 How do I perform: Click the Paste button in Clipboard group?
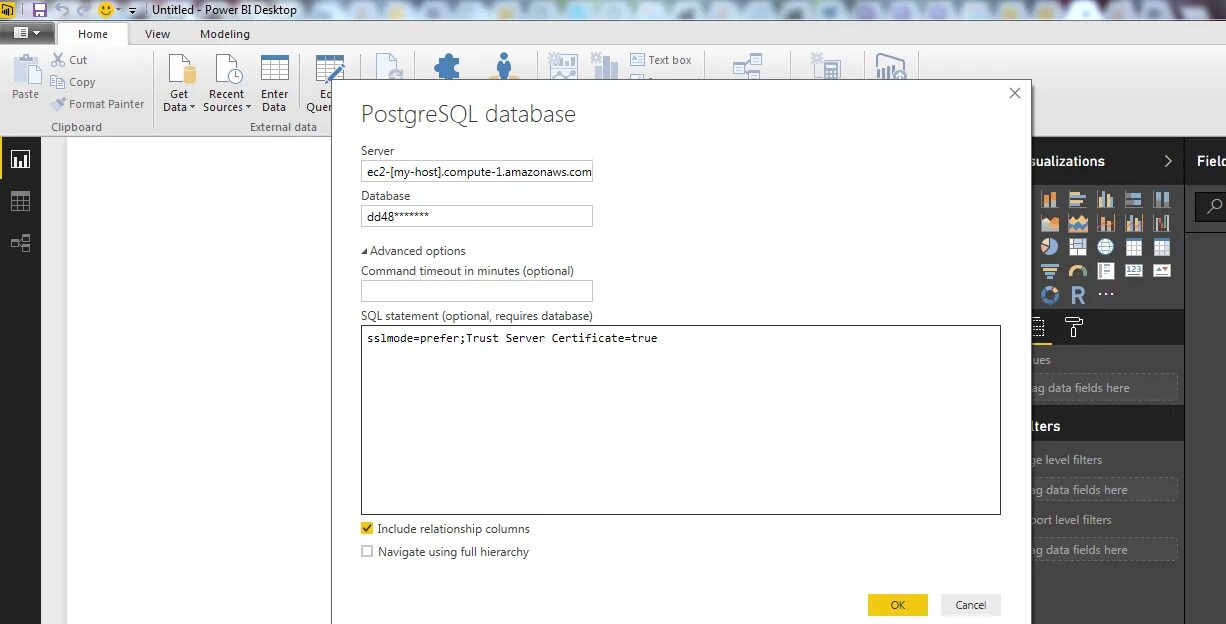coord(25,78)
